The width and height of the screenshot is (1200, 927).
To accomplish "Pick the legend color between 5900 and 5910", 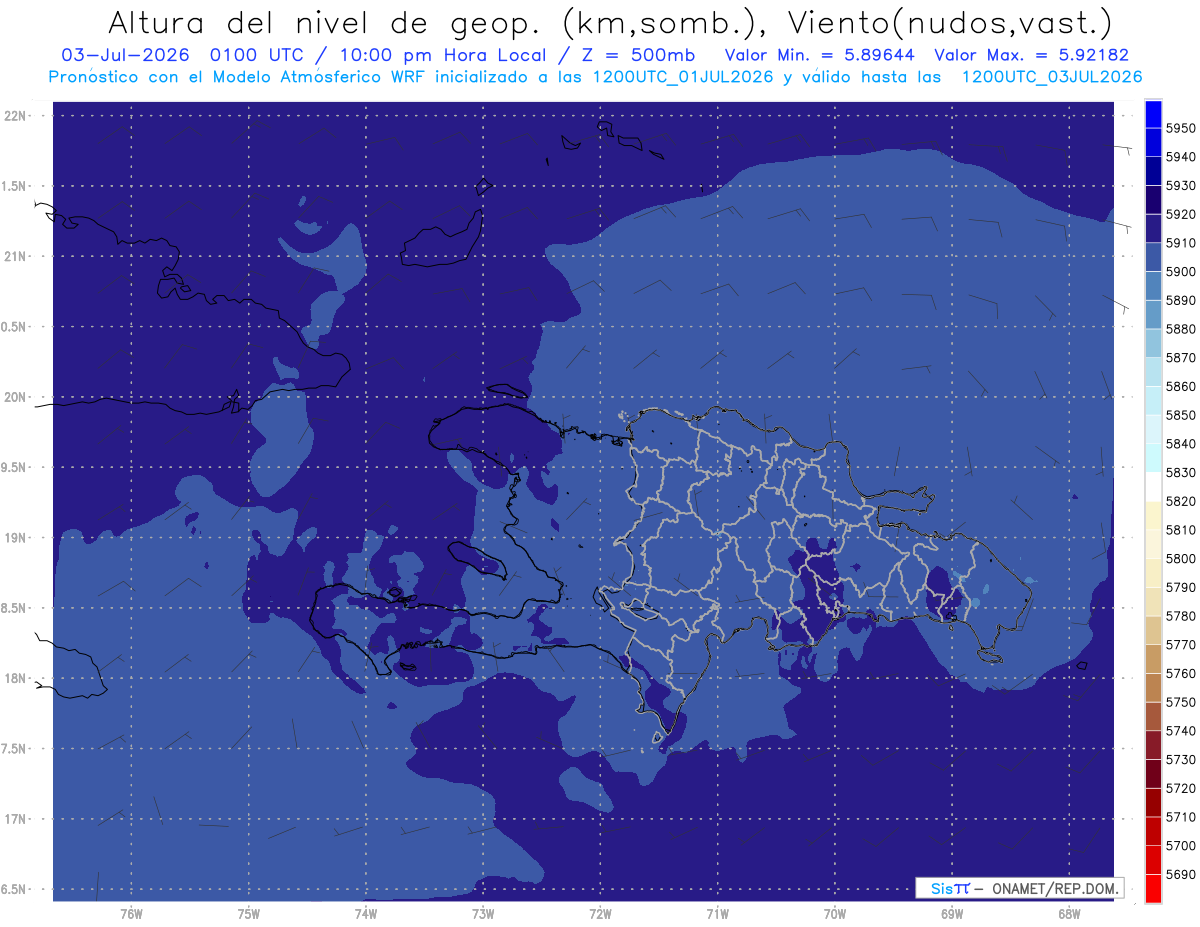I will point(1153,257).
